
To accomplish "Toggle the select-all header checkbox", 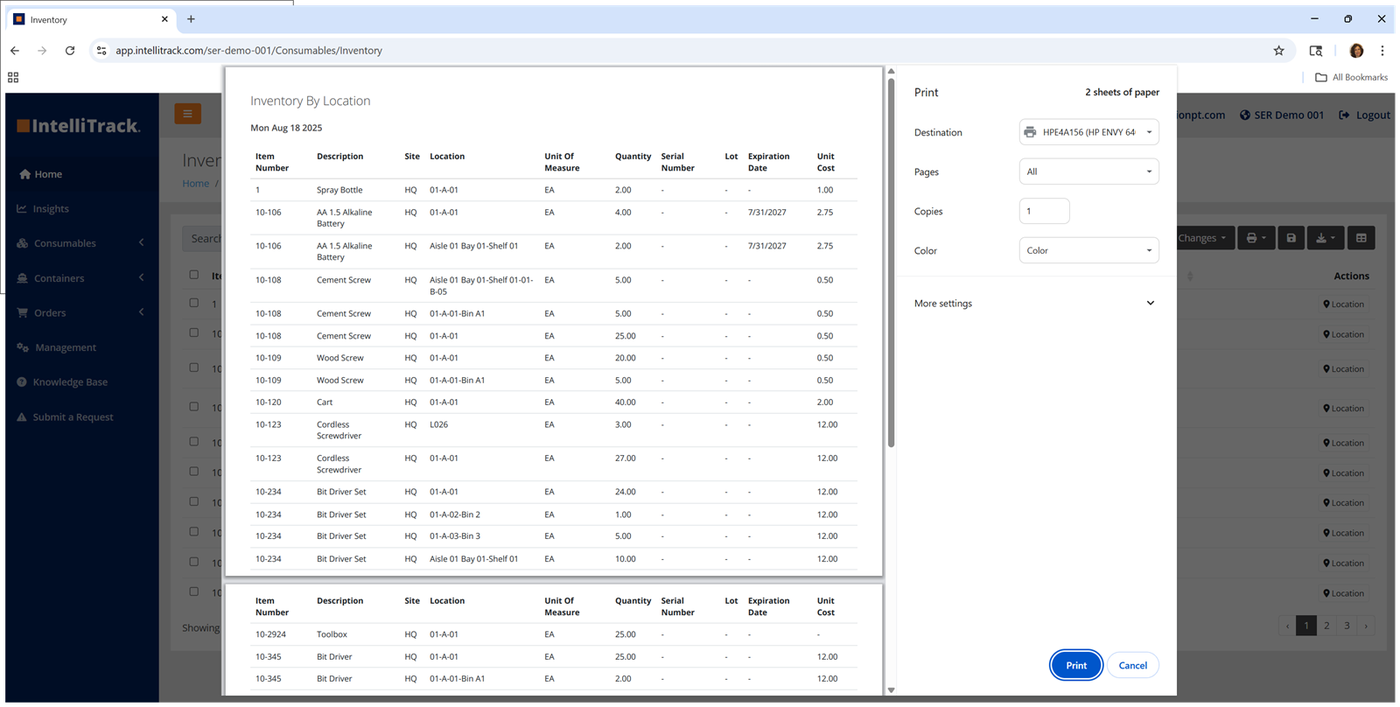I will 194,275.
